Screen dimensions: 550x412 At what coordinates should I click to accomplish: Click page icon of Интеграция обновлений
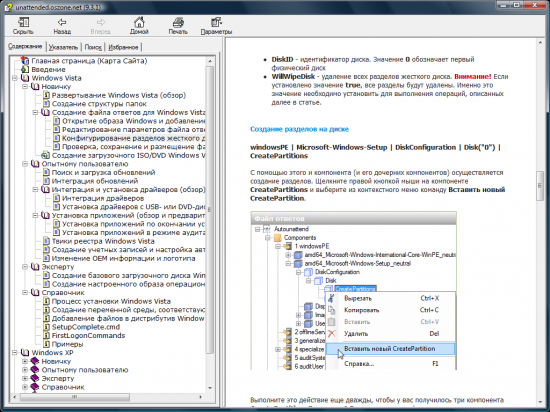(x=46, y=181)
